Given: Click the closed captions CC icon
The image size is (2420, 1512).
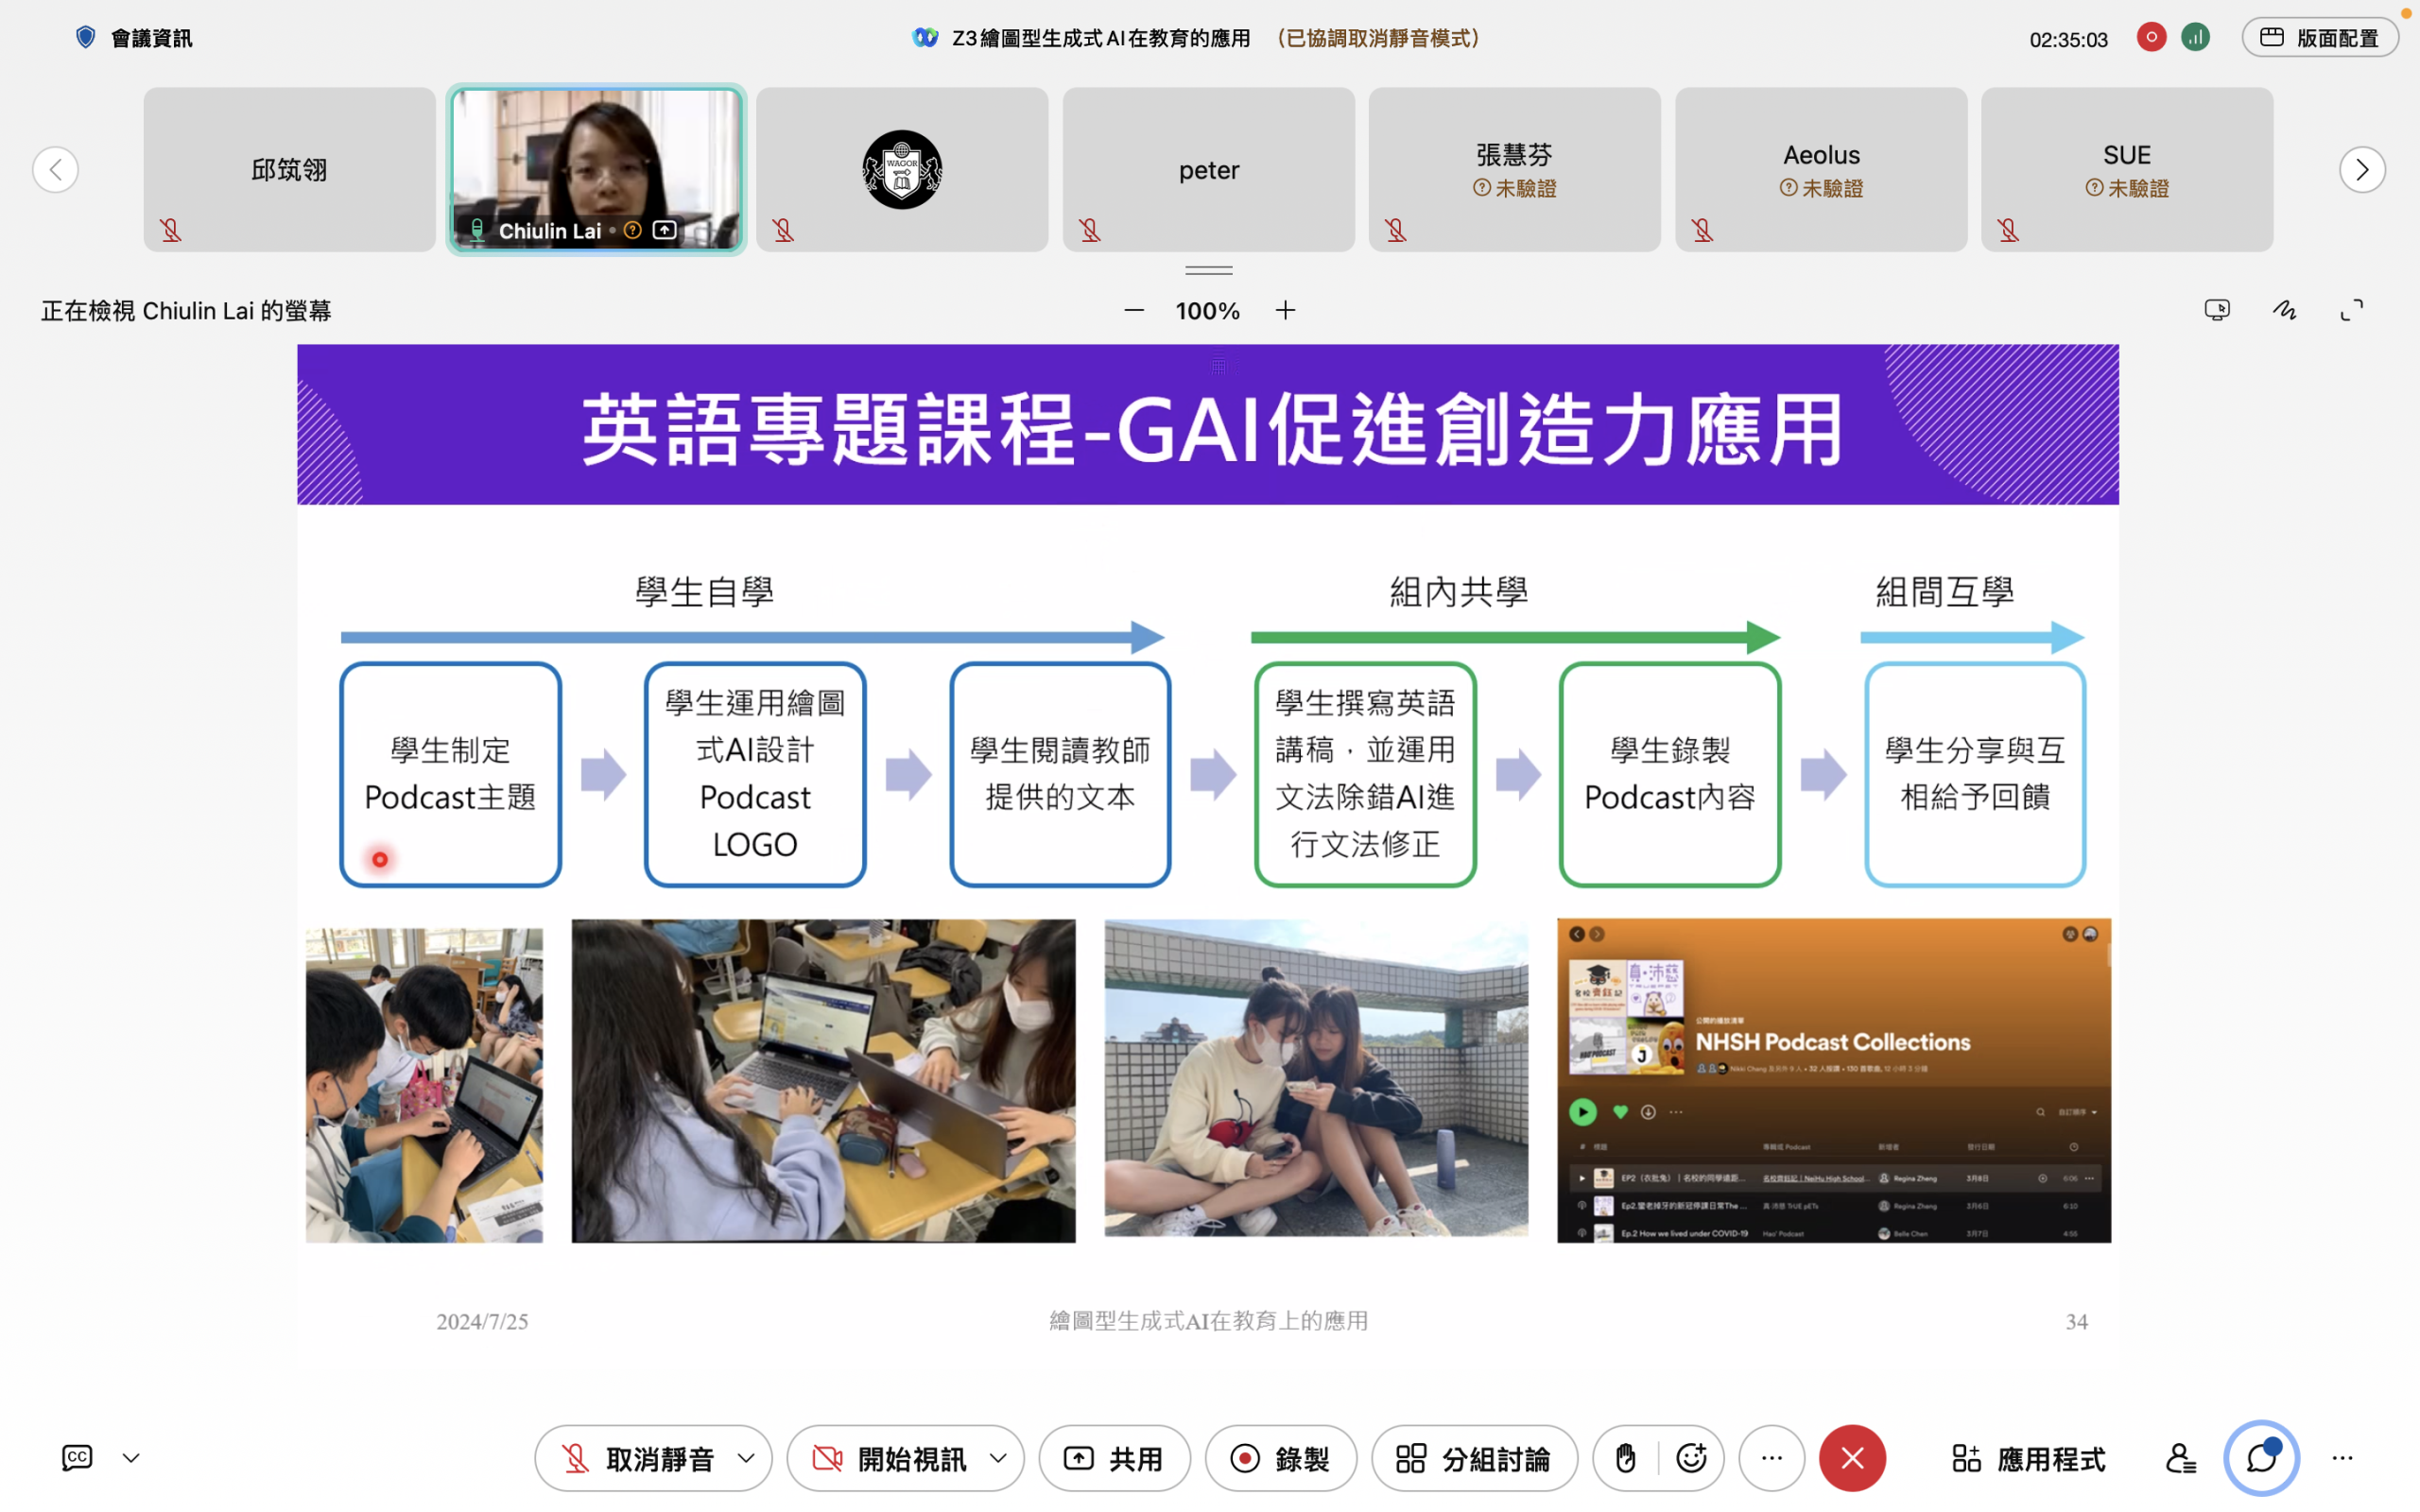Looking at the screenshot, I should pos(77,1457).
